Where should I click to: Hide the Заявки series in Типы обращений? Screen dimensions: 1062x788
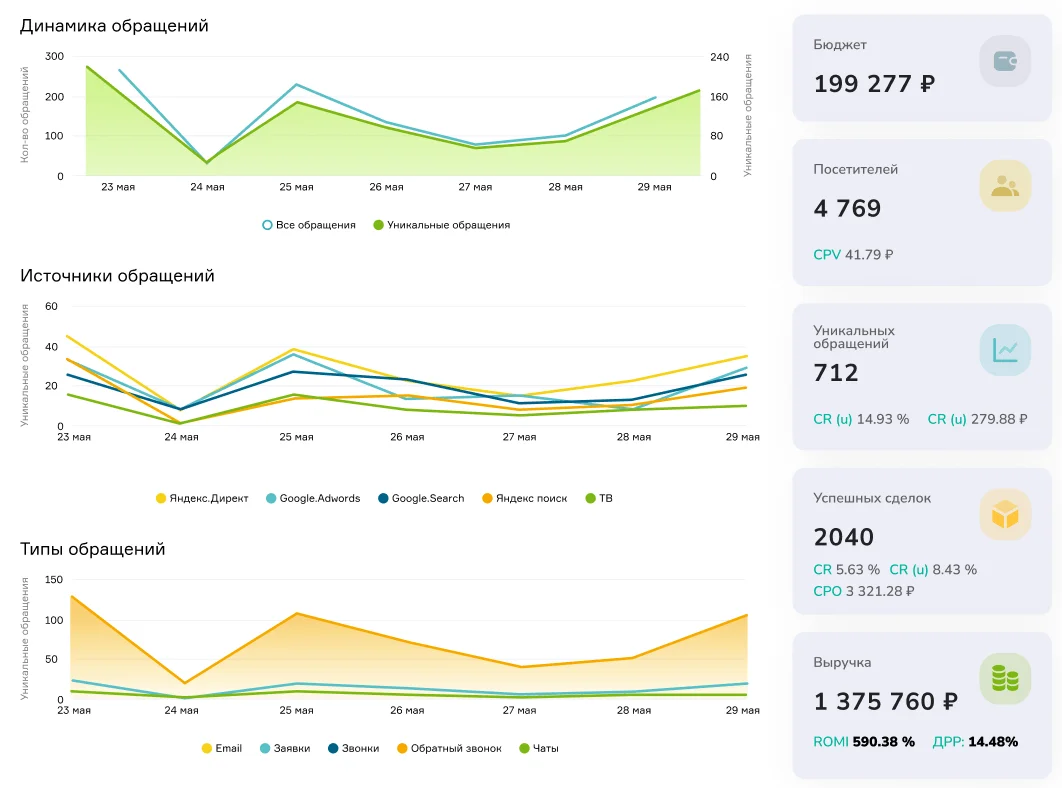[x=285, y=748]
